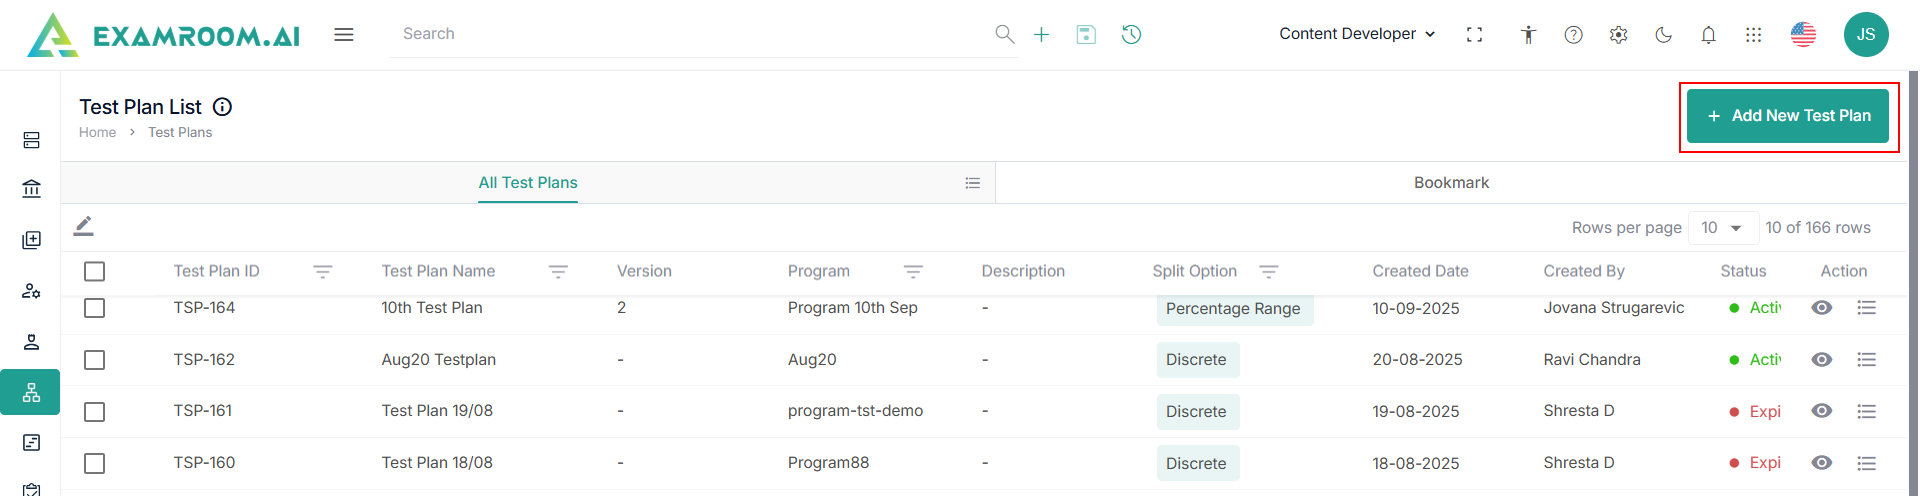This screenshot has height=496, width=1920.
Task: Select the TSP-164 row checkbox
Action: 95,308
